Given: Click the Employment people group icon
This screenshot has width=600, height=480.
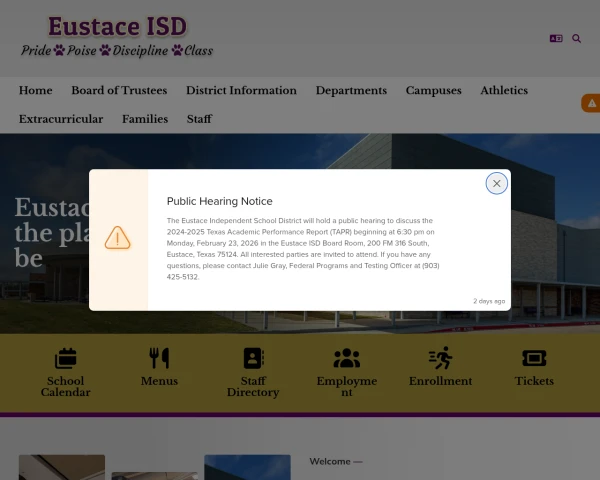Looking at the screenshot, I should tap(347, 358).
